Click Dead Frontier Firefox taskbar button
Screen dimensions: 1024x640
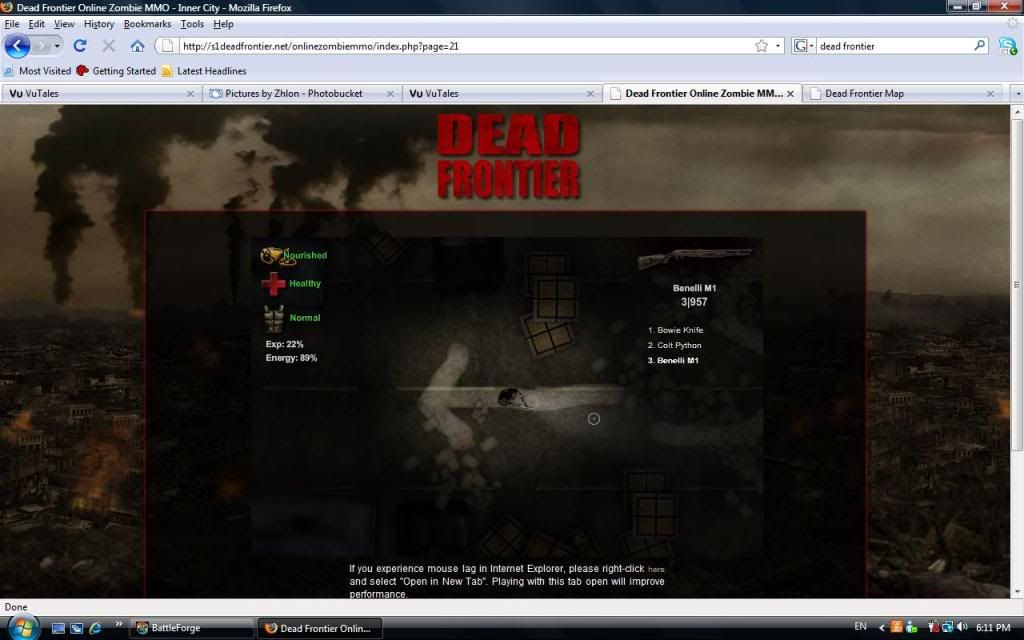pyautogui.click(x=319, y=628)
